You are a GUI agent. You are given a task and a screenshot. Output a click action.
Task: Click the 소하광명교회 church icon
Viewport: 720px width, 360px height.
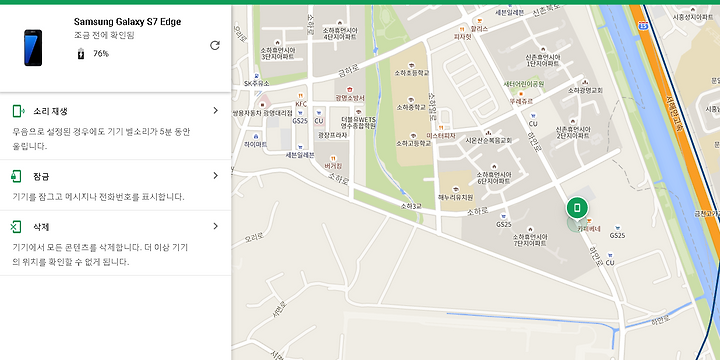click(585, 83)
